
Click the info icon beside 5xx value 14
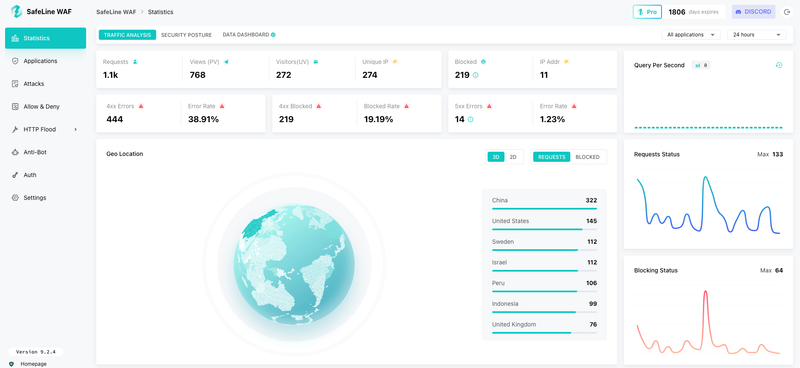click(x=470, y=119)
